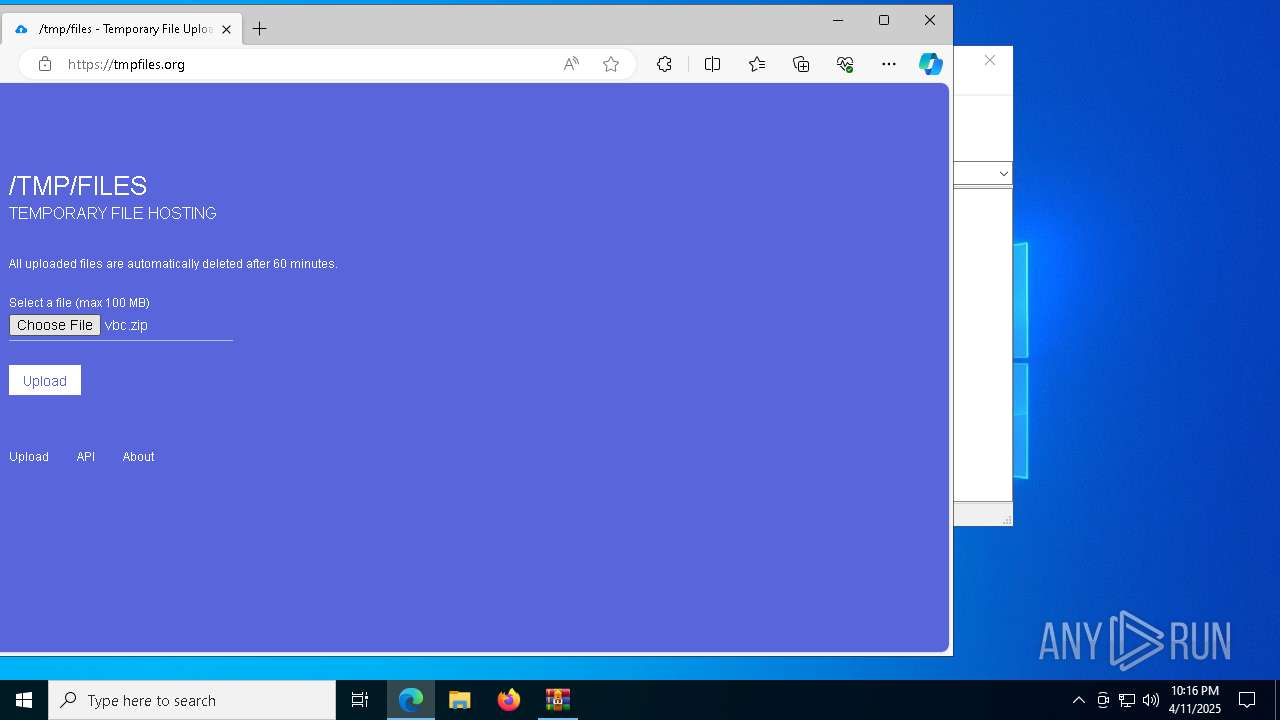This screenshot has height=720, width=1280.
Task: Click the Choose File button
Action: click(x=55, y=325)
